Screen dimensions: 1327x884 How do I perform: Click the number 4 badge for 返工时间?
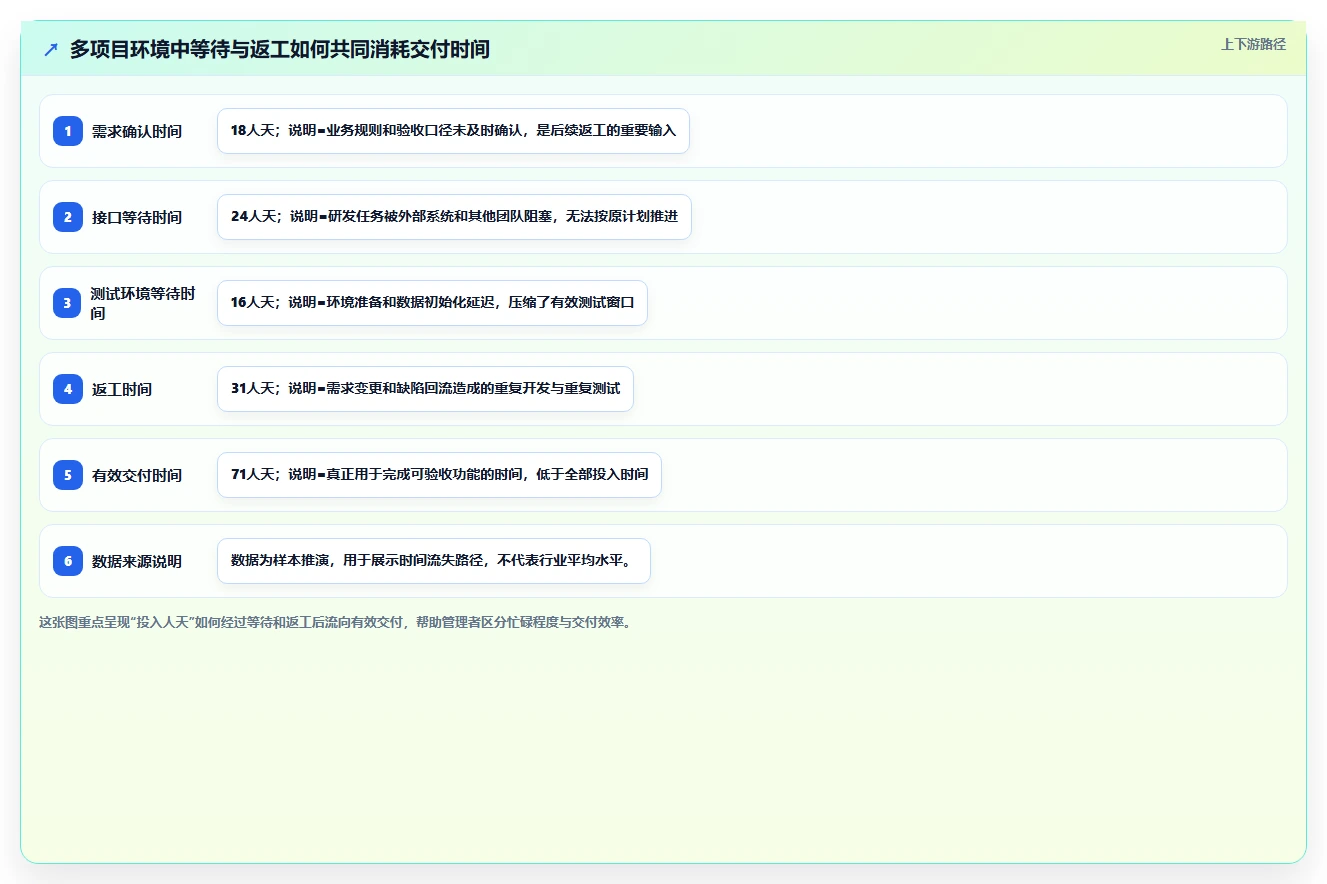68,389
